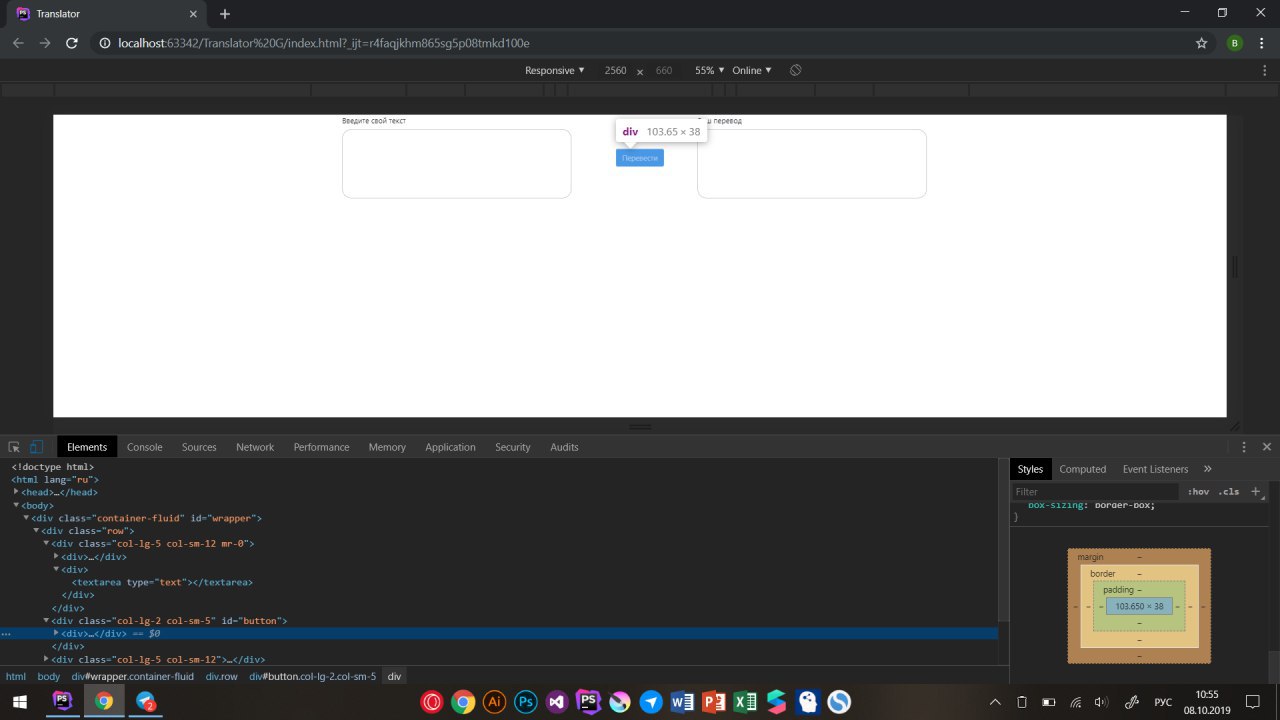Close the DevTools panel
The width and height of the screenshot is (1280, 720).
pos(1267,447)
